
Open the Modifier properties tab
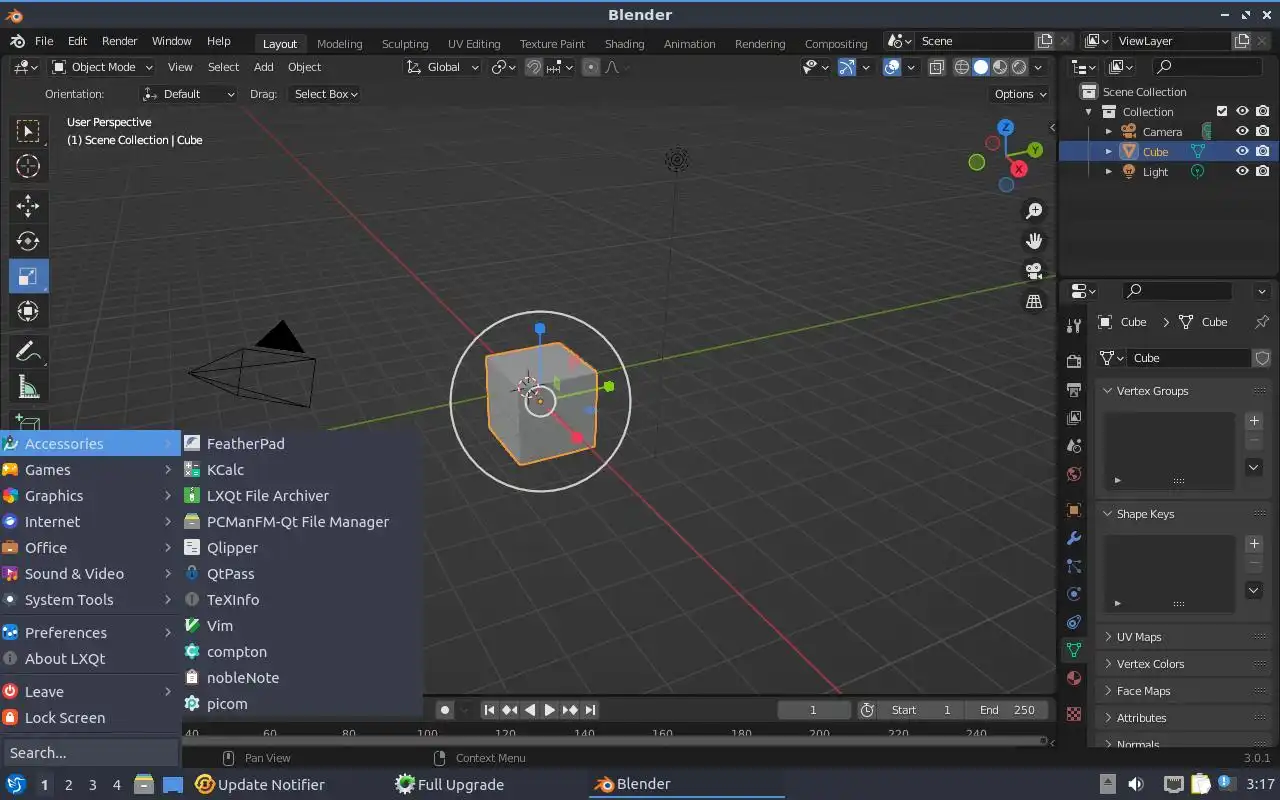point(1074,538)
